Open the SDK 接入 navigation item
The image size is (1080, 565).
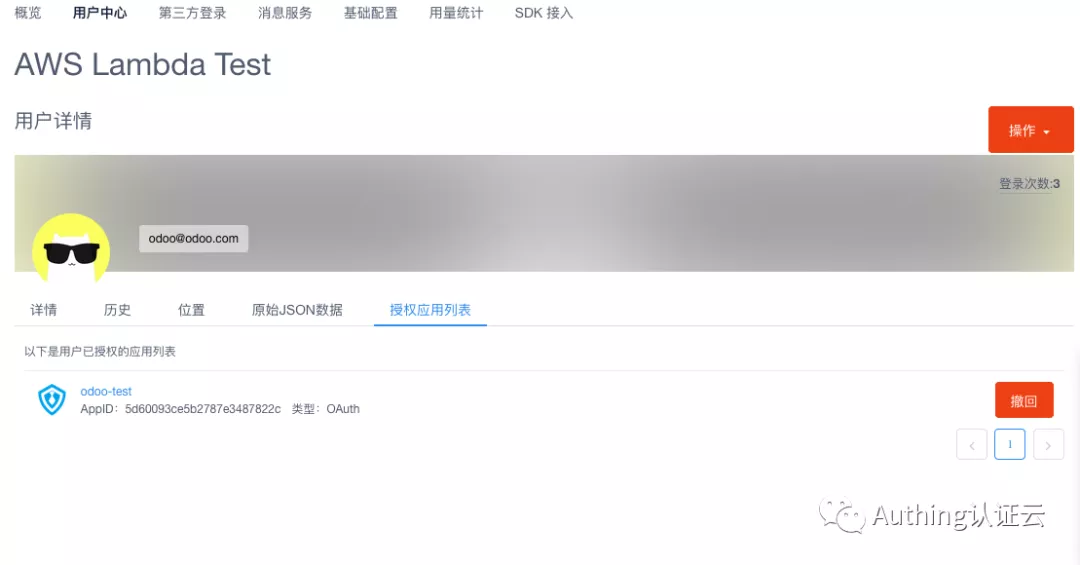543,13
